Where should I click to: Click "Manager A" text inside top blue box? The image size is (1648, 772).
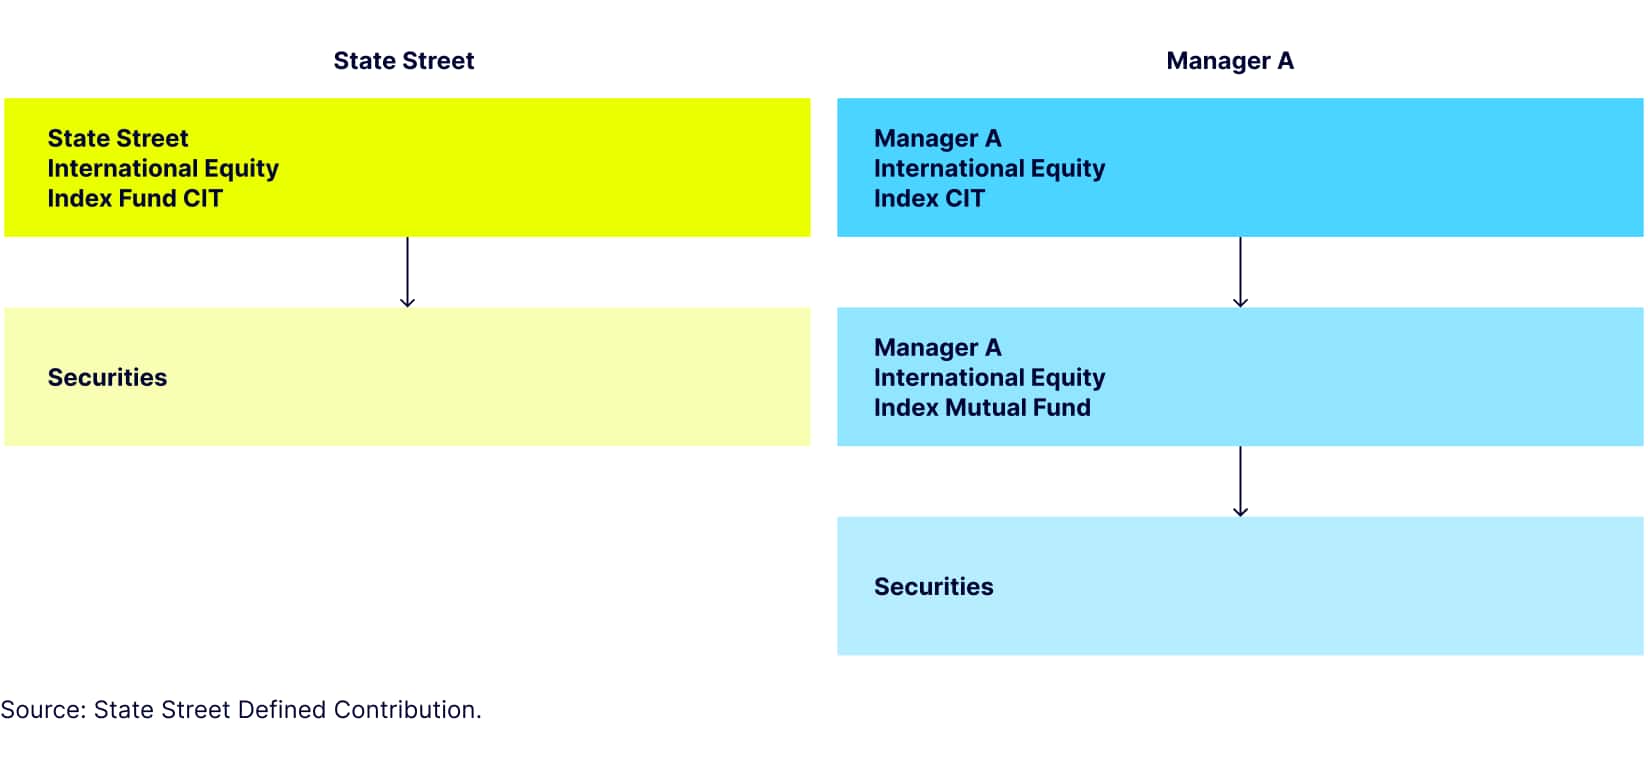(937, 138)
